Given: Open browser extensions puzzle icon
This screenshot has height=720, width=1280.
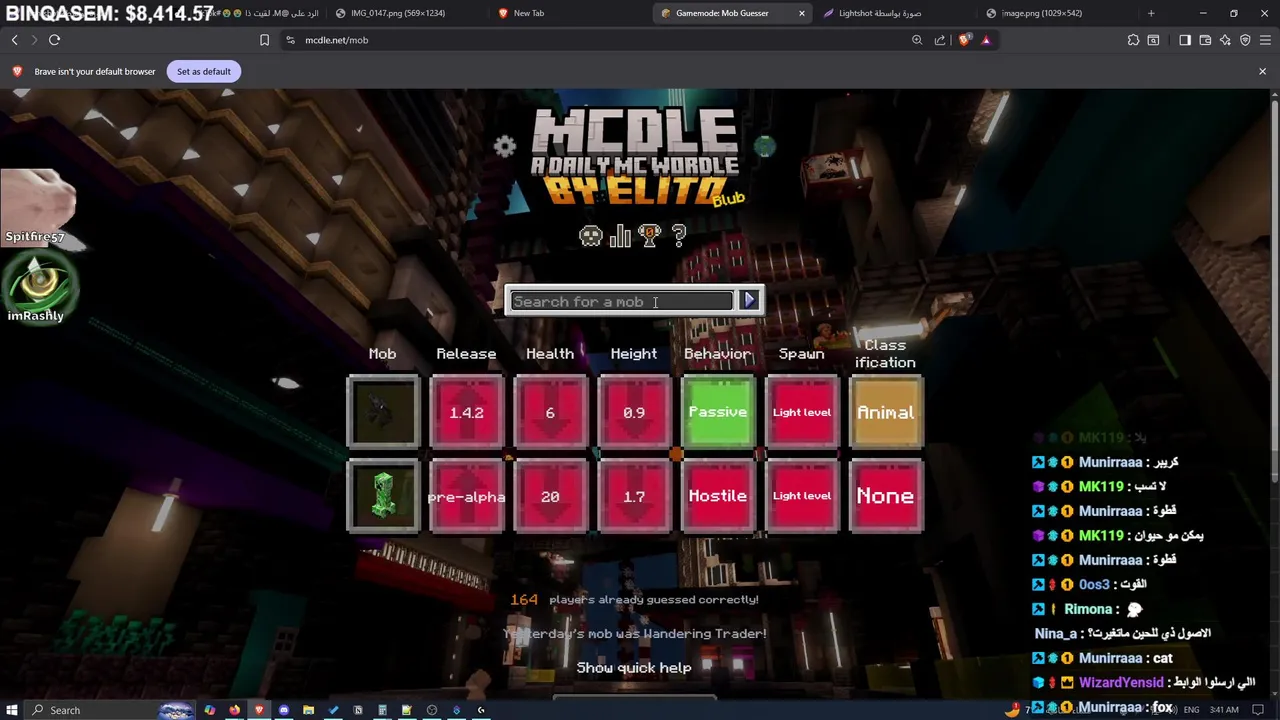Looking at the screenshot, I should pyautogui.click(x=1133, y=40).
